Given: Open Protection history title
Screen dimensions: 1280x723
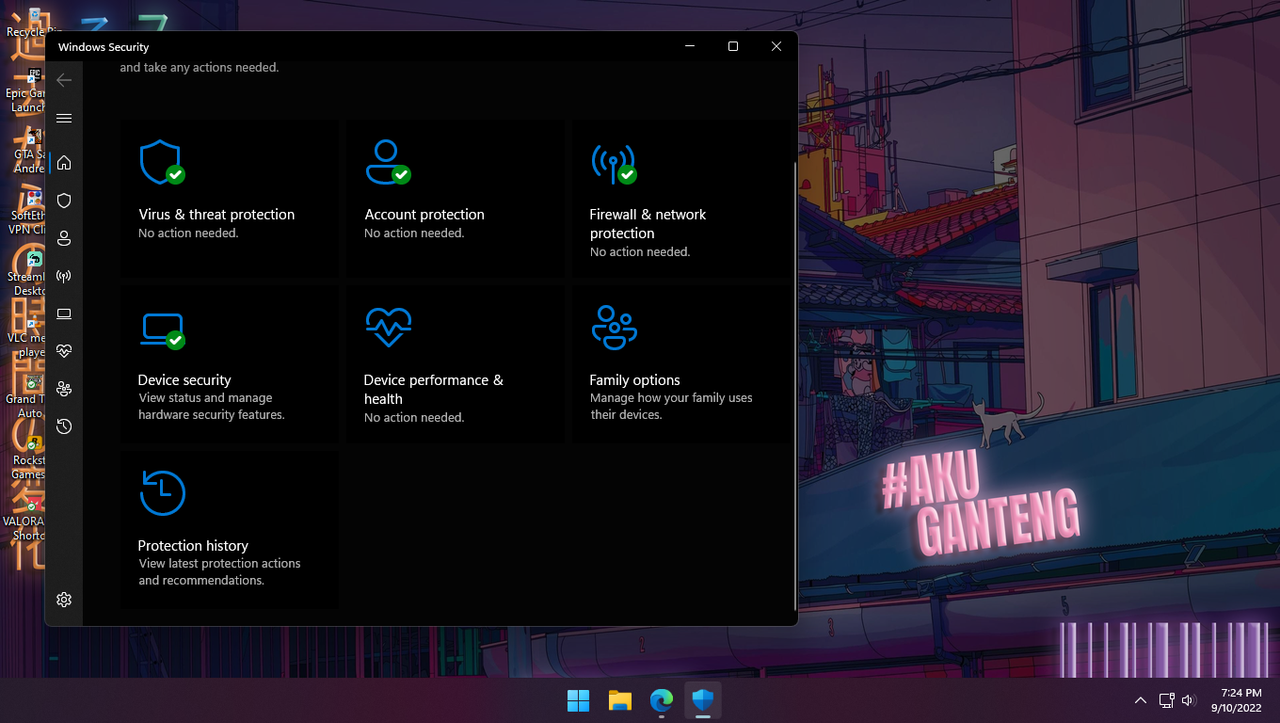Looking at the screenshot, I should [193, 545].
